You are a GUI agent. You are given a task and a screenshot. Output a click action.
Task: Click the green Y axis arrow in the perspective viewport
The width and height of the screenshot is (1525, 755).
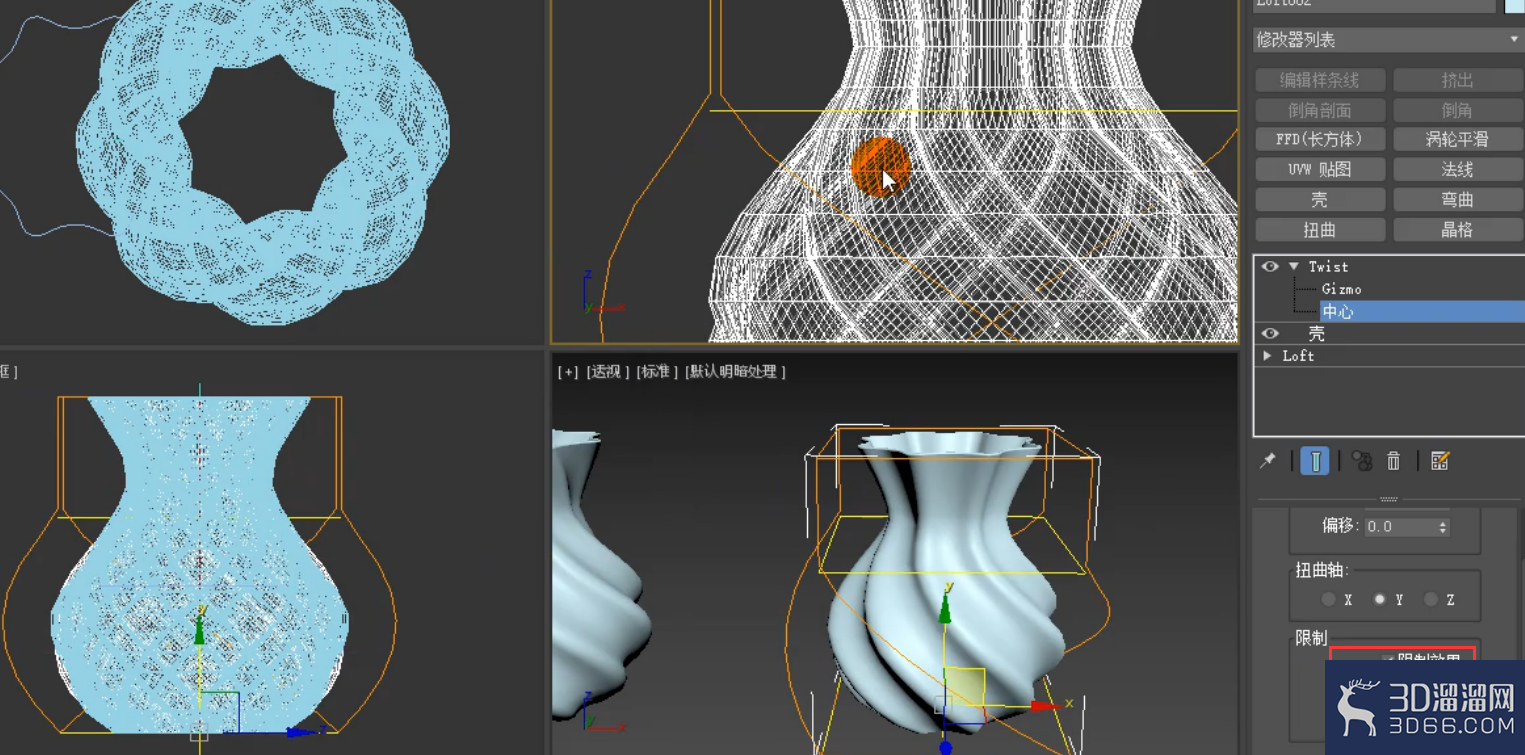[945, 607]
